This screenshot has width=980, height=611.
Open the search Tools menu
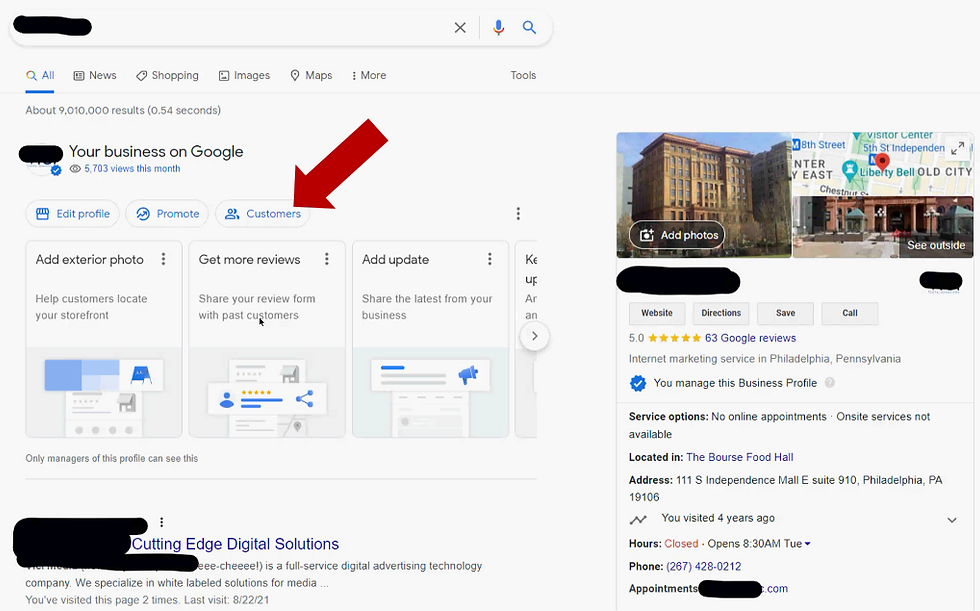(523, 76)
